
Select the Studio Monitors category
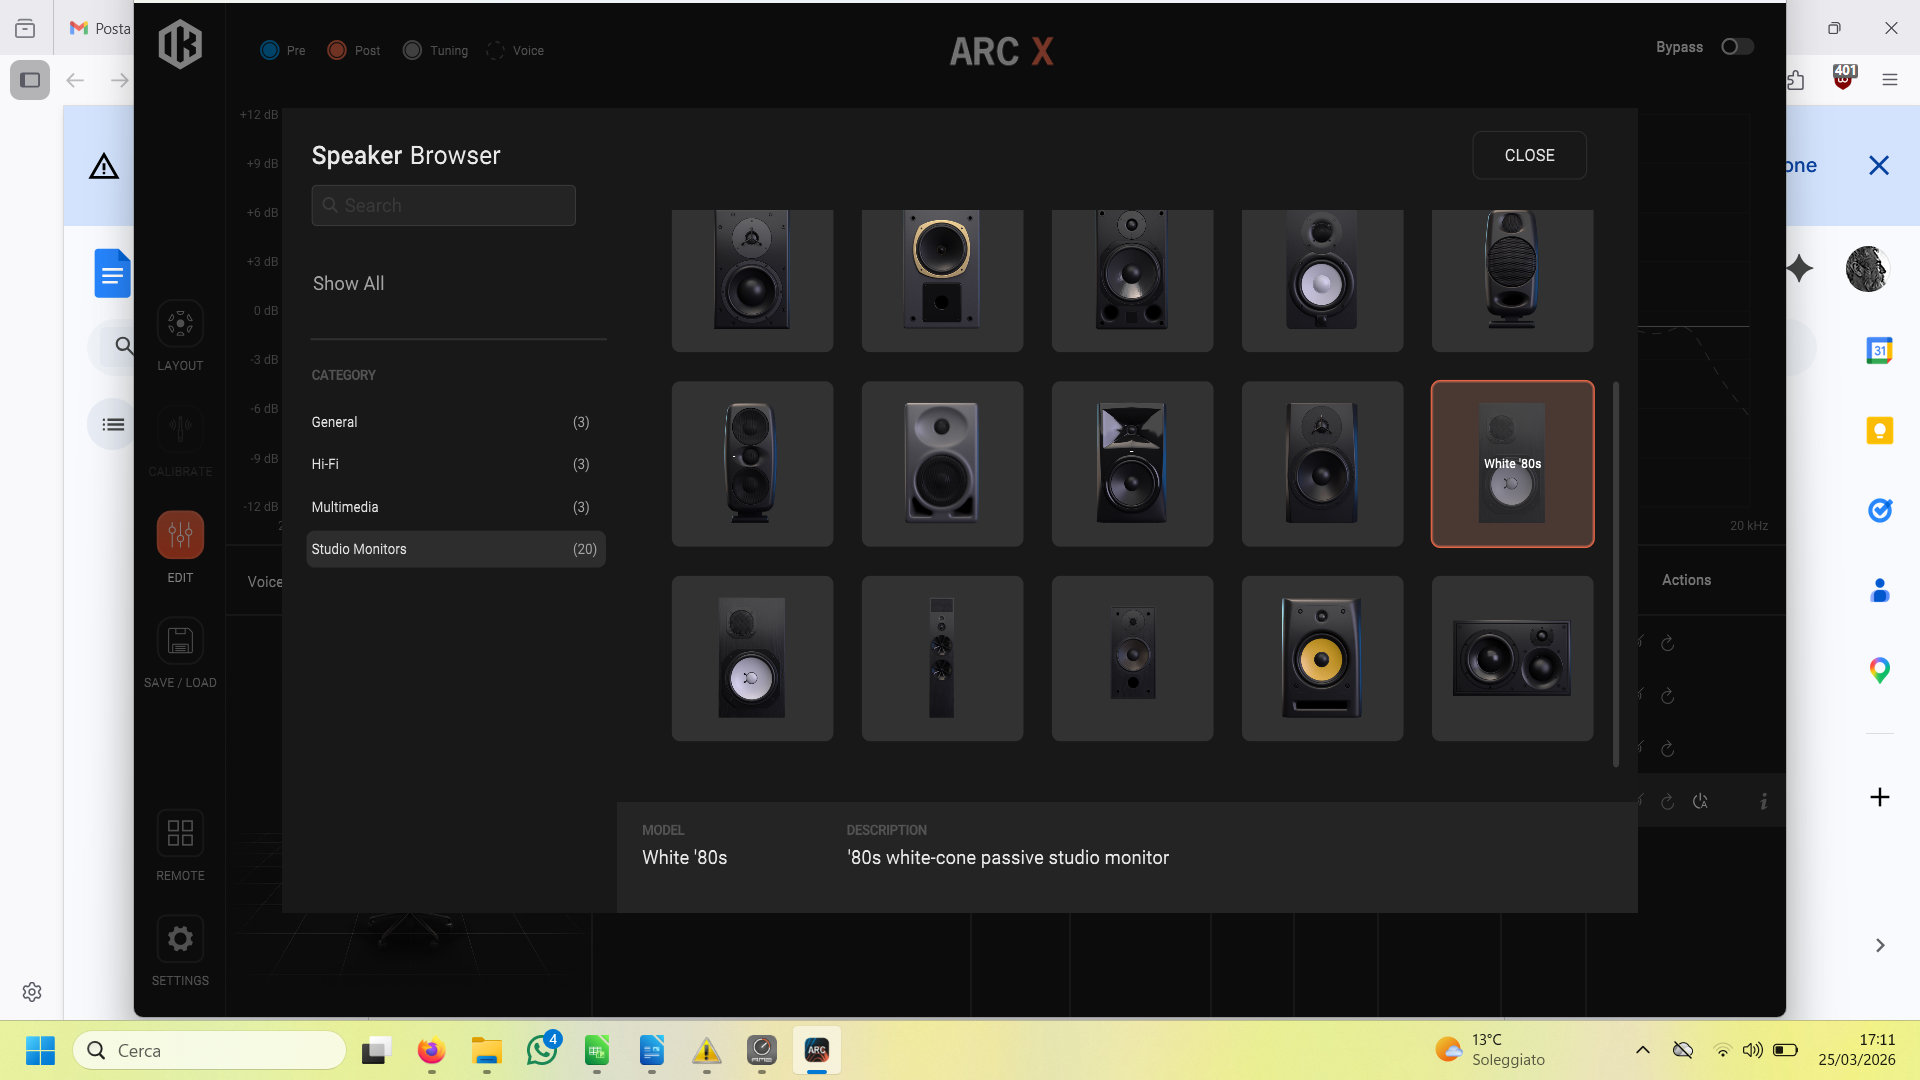(x=455, y=549)
